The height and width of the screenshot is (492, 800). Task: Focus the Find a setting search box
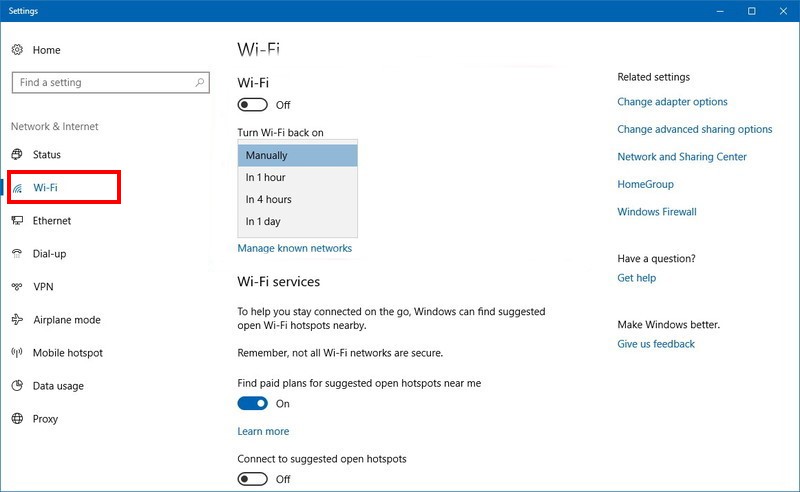pyautogui.click(x=111, y=83)
